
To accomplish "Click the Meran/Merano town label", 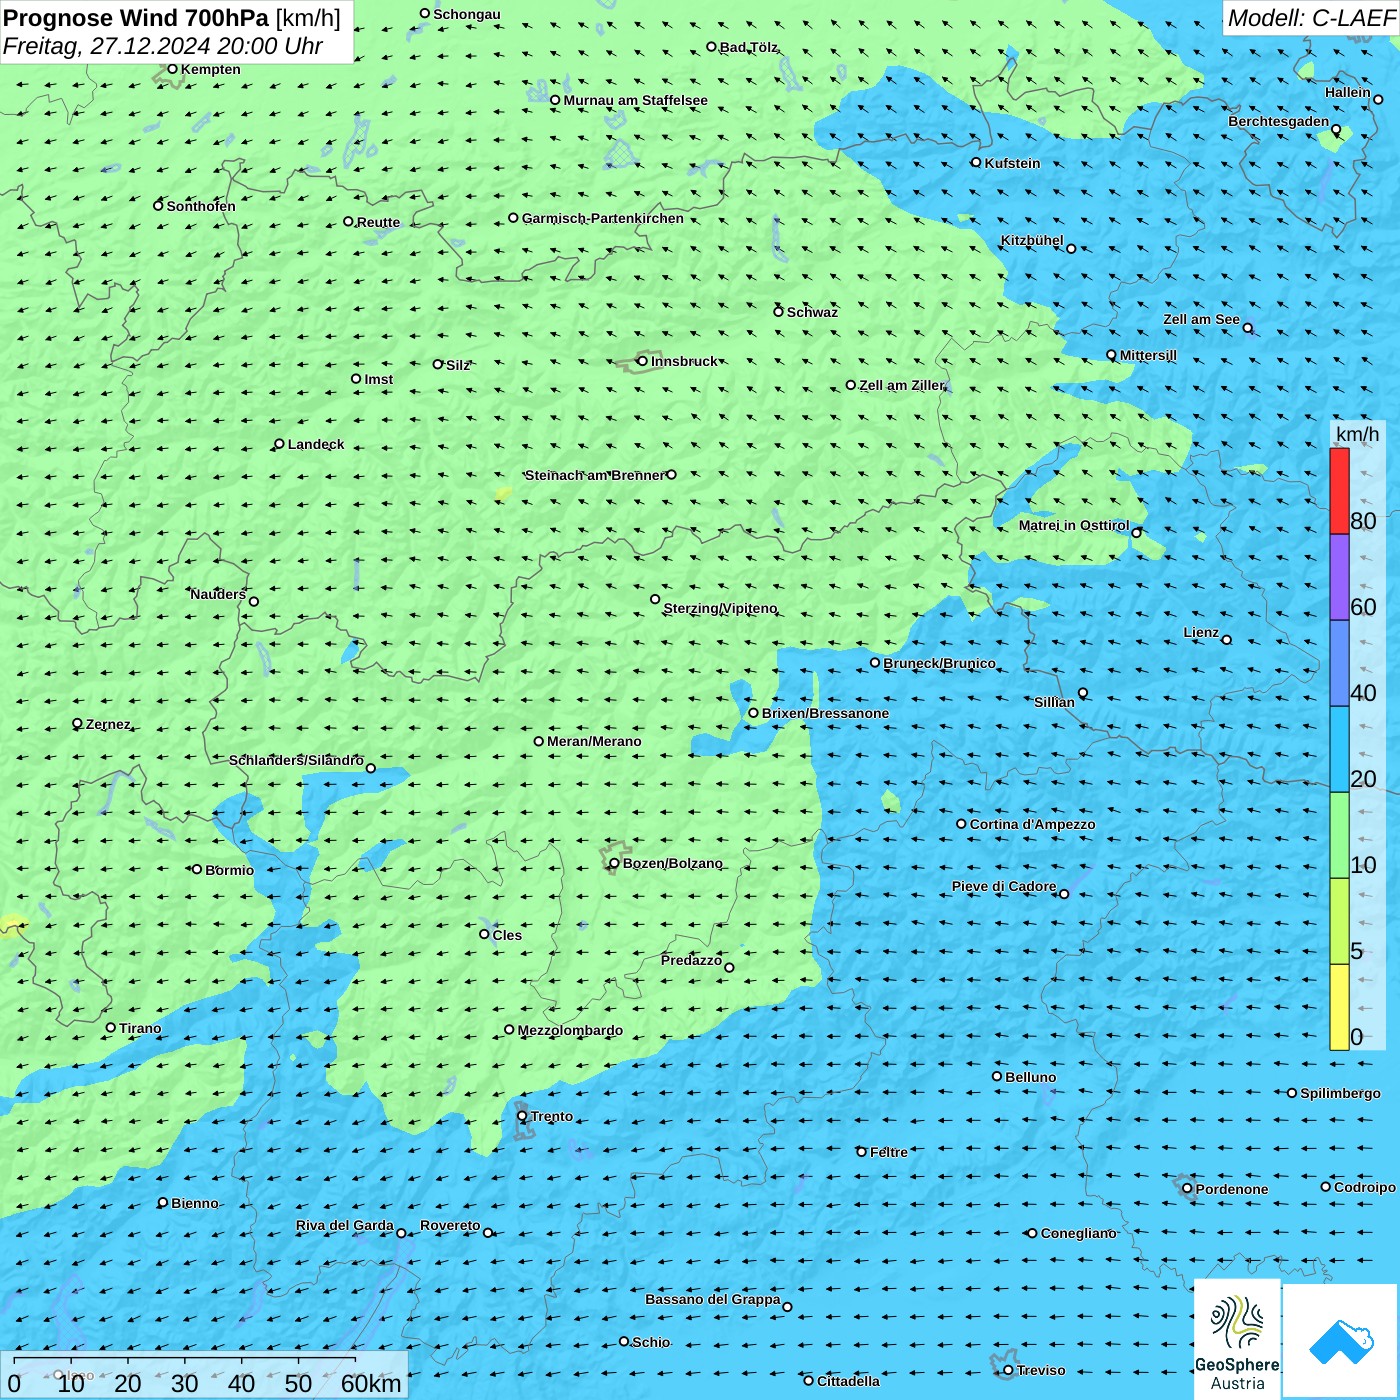I will [x=594, y=741].
